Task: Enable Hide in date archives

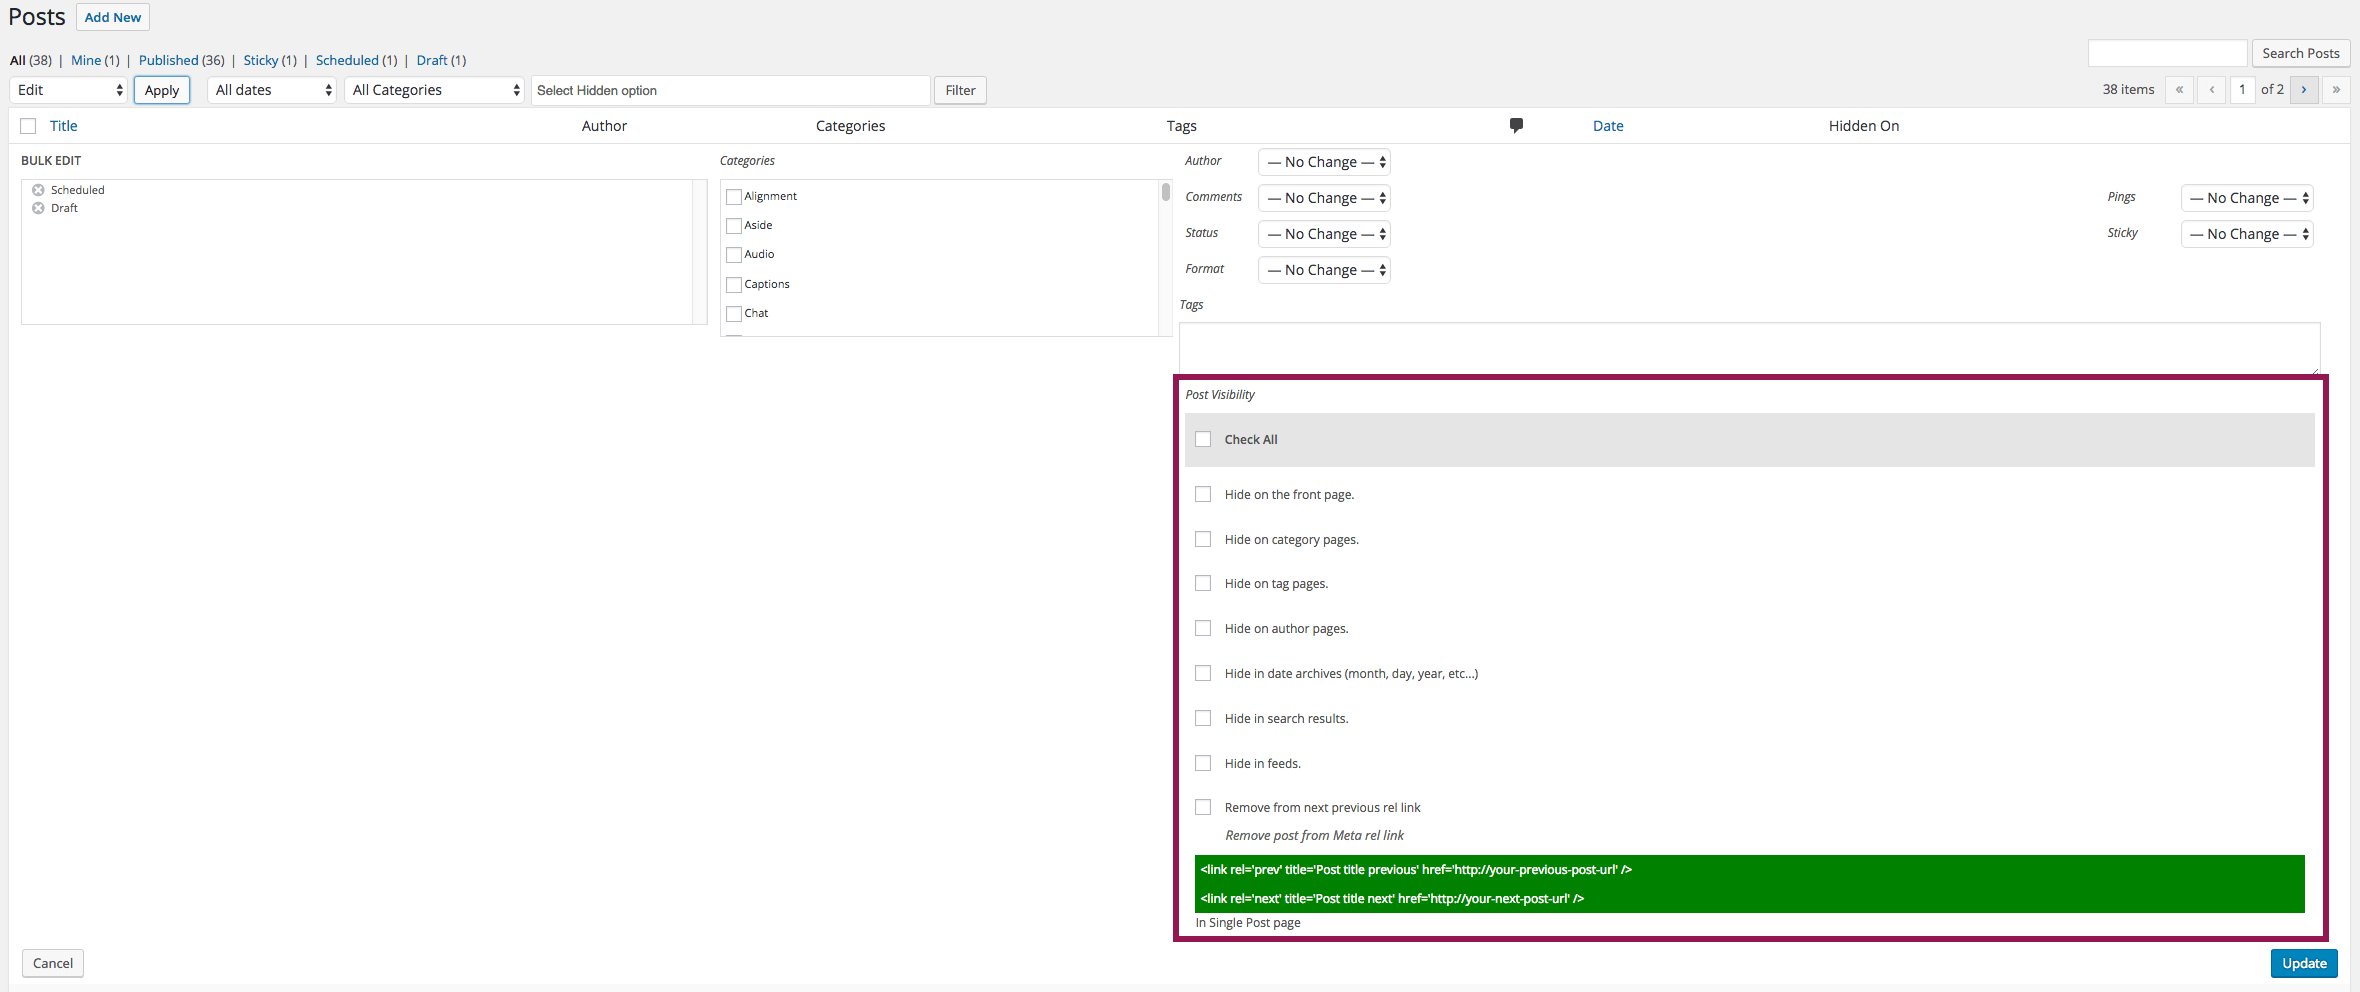Action: pyautogui.click(x=1203, y=673)
